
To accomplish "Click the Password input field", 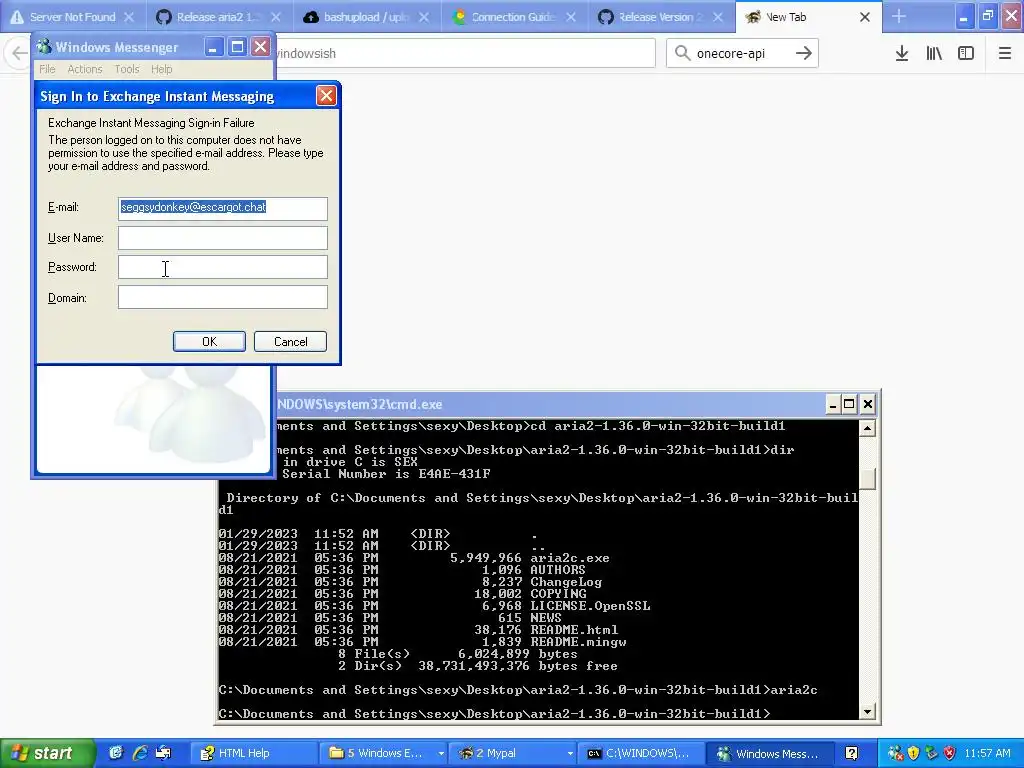I will tap(223, 267).
